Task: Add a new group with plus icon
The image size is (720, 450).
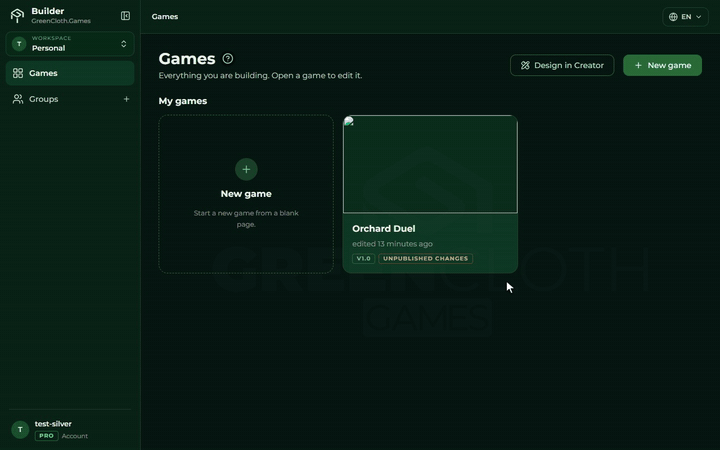Action: pyautogui.click(x=126, y=99)
